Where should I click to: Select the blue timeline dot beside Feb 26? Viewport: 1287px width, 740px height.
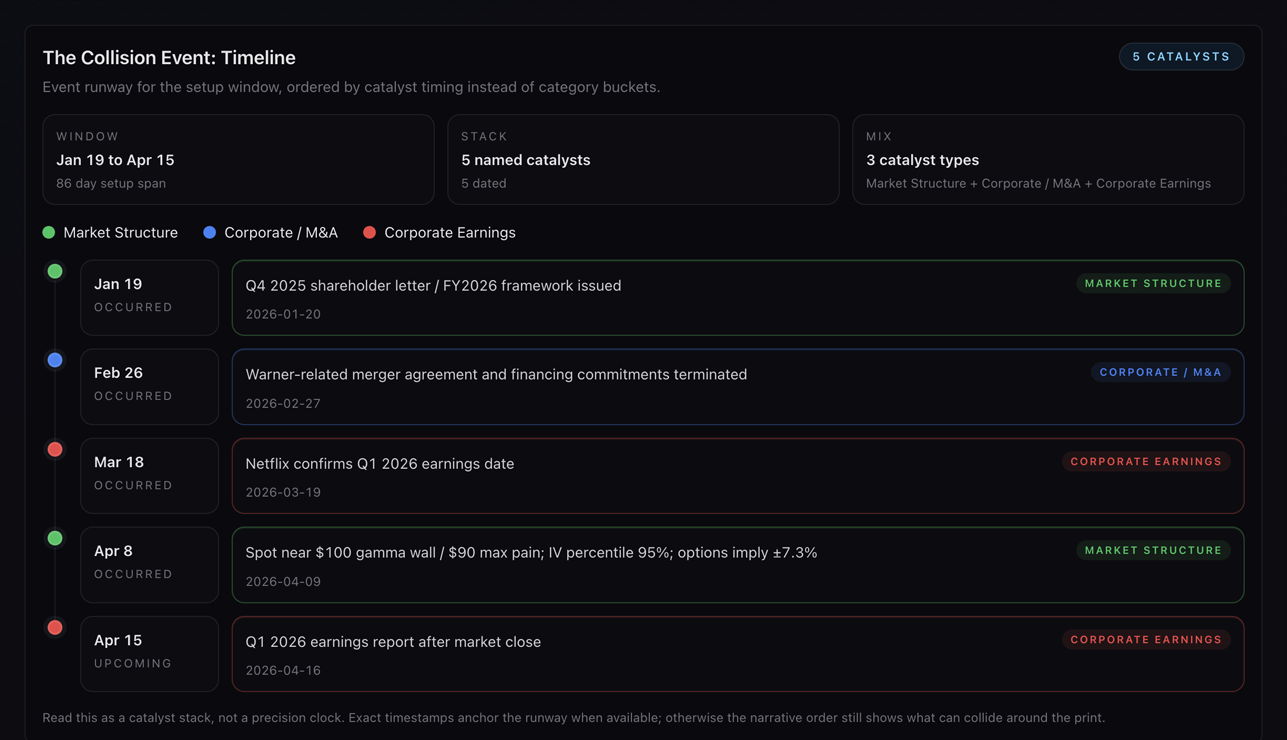pos(55,359)
